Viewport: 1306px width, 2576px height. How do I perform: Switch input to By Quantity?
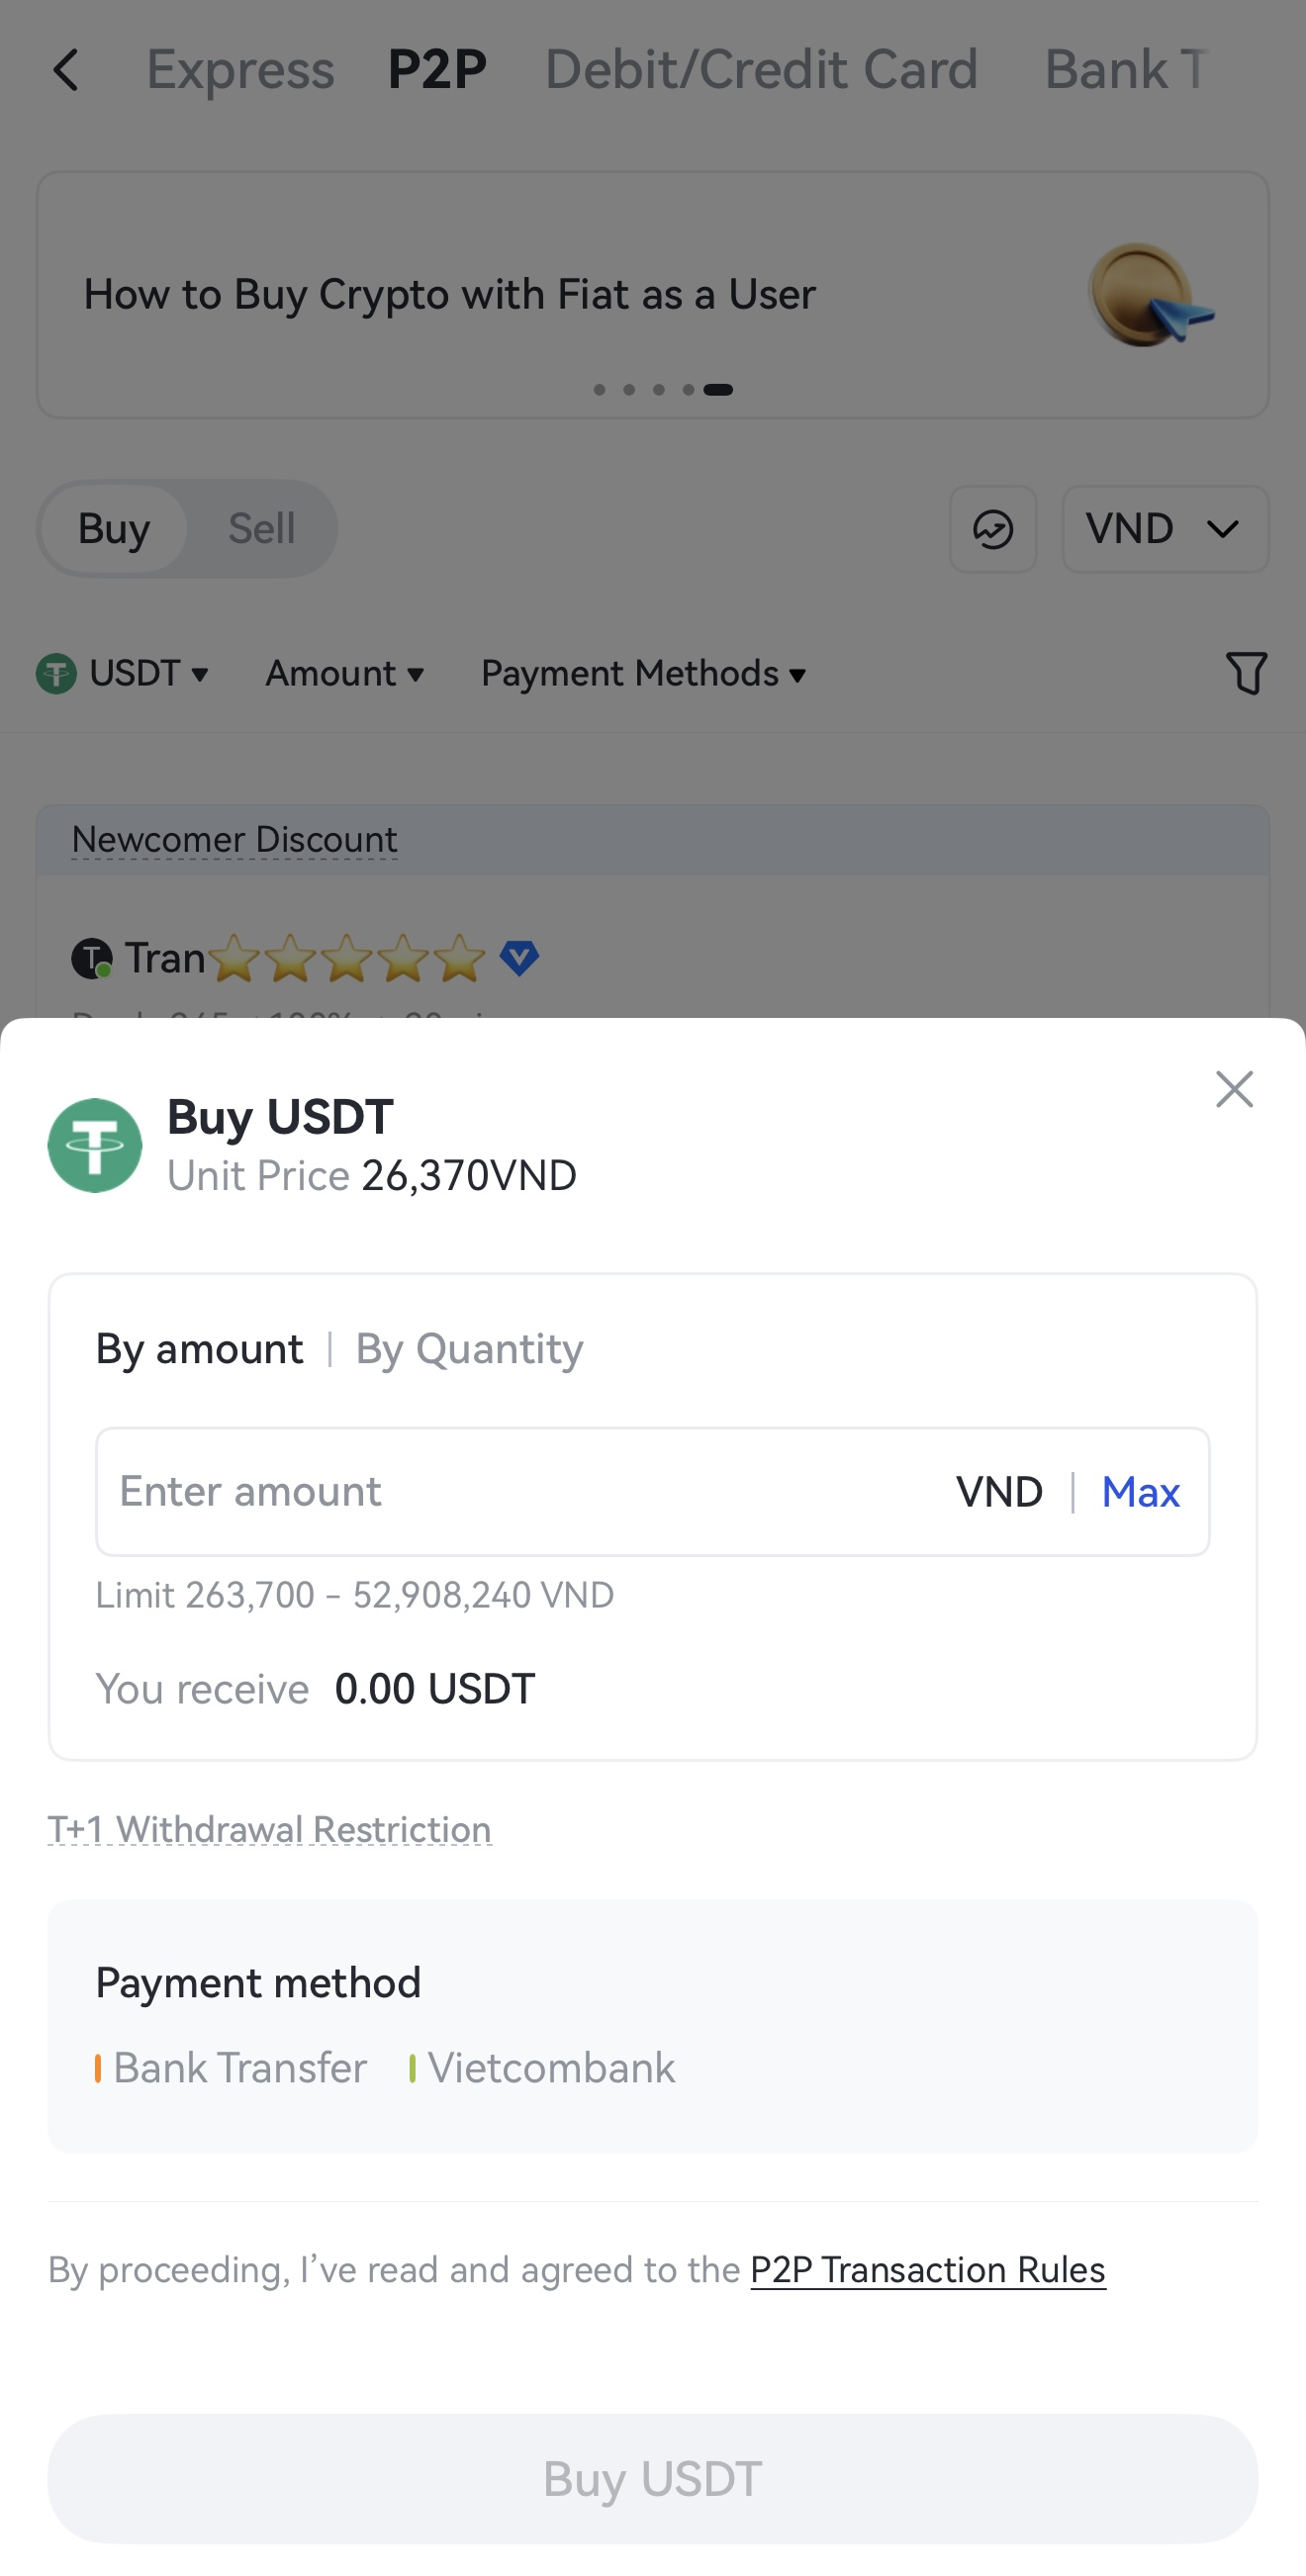(x=469, y=1349)
